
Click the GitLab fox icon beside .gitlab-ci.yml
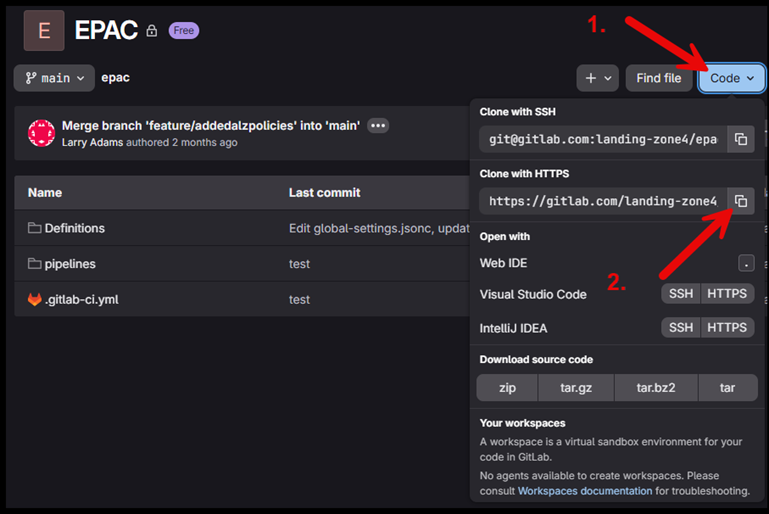[x=34, y=299]
